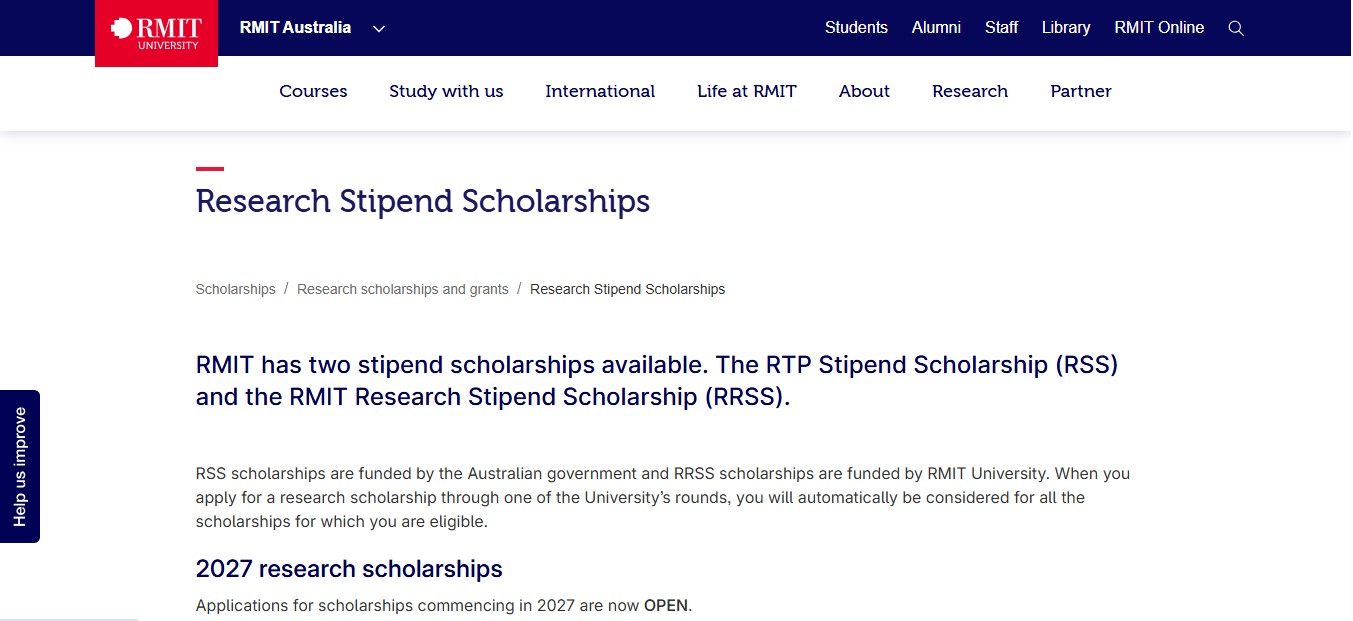Screen dimensions: 1353x621
Task: Open the Partner menu
Action: point(1081,91)
